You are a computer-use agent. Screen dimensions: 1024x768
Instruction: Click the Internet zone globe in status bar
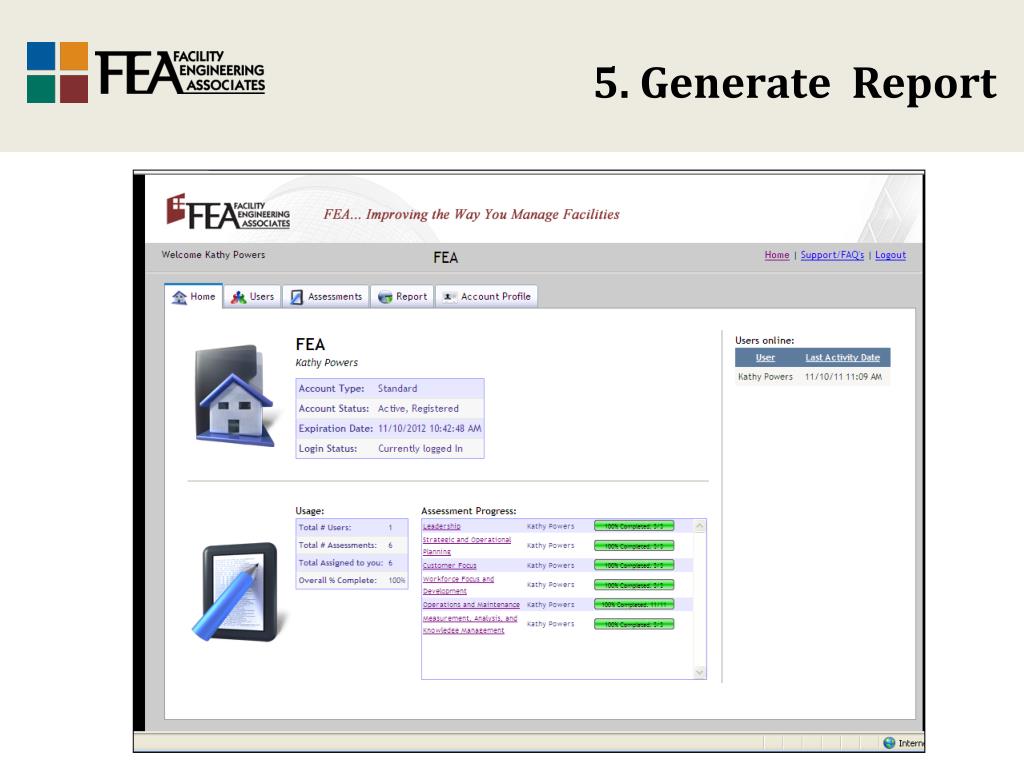(x=889, y=743)
